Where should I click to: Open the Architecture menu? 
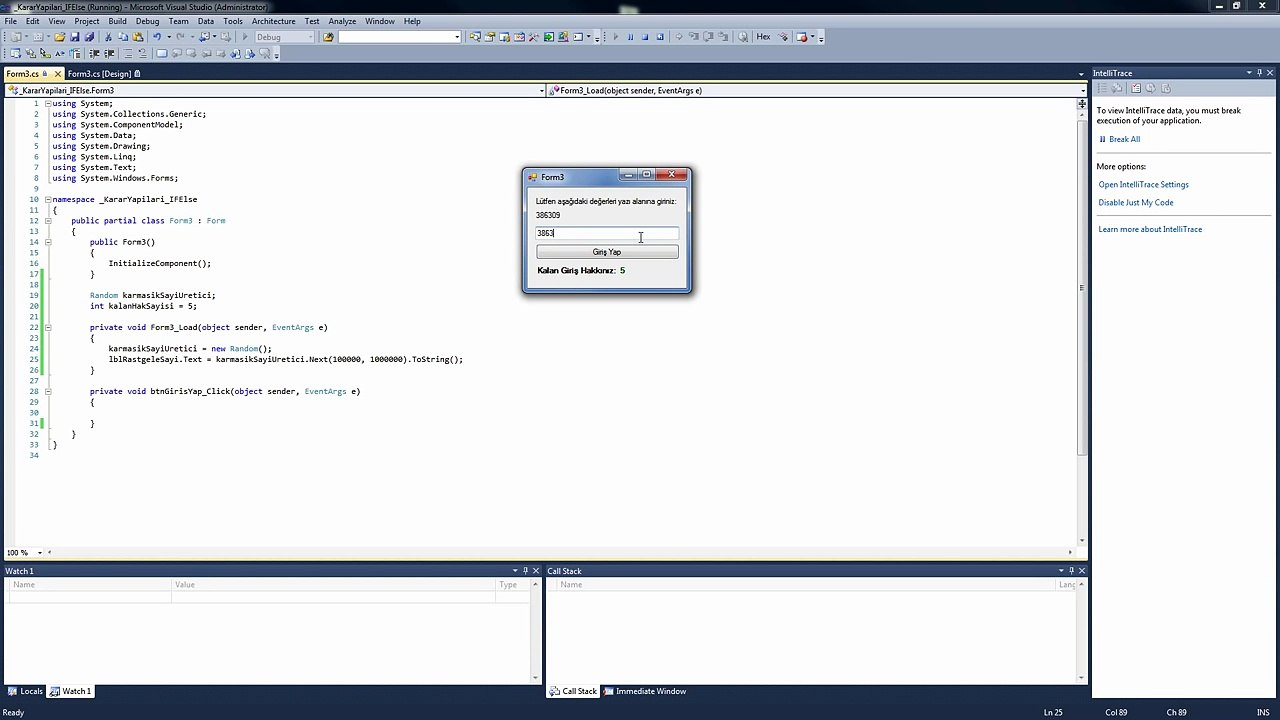pyautogui.click(x=273, y=21)
